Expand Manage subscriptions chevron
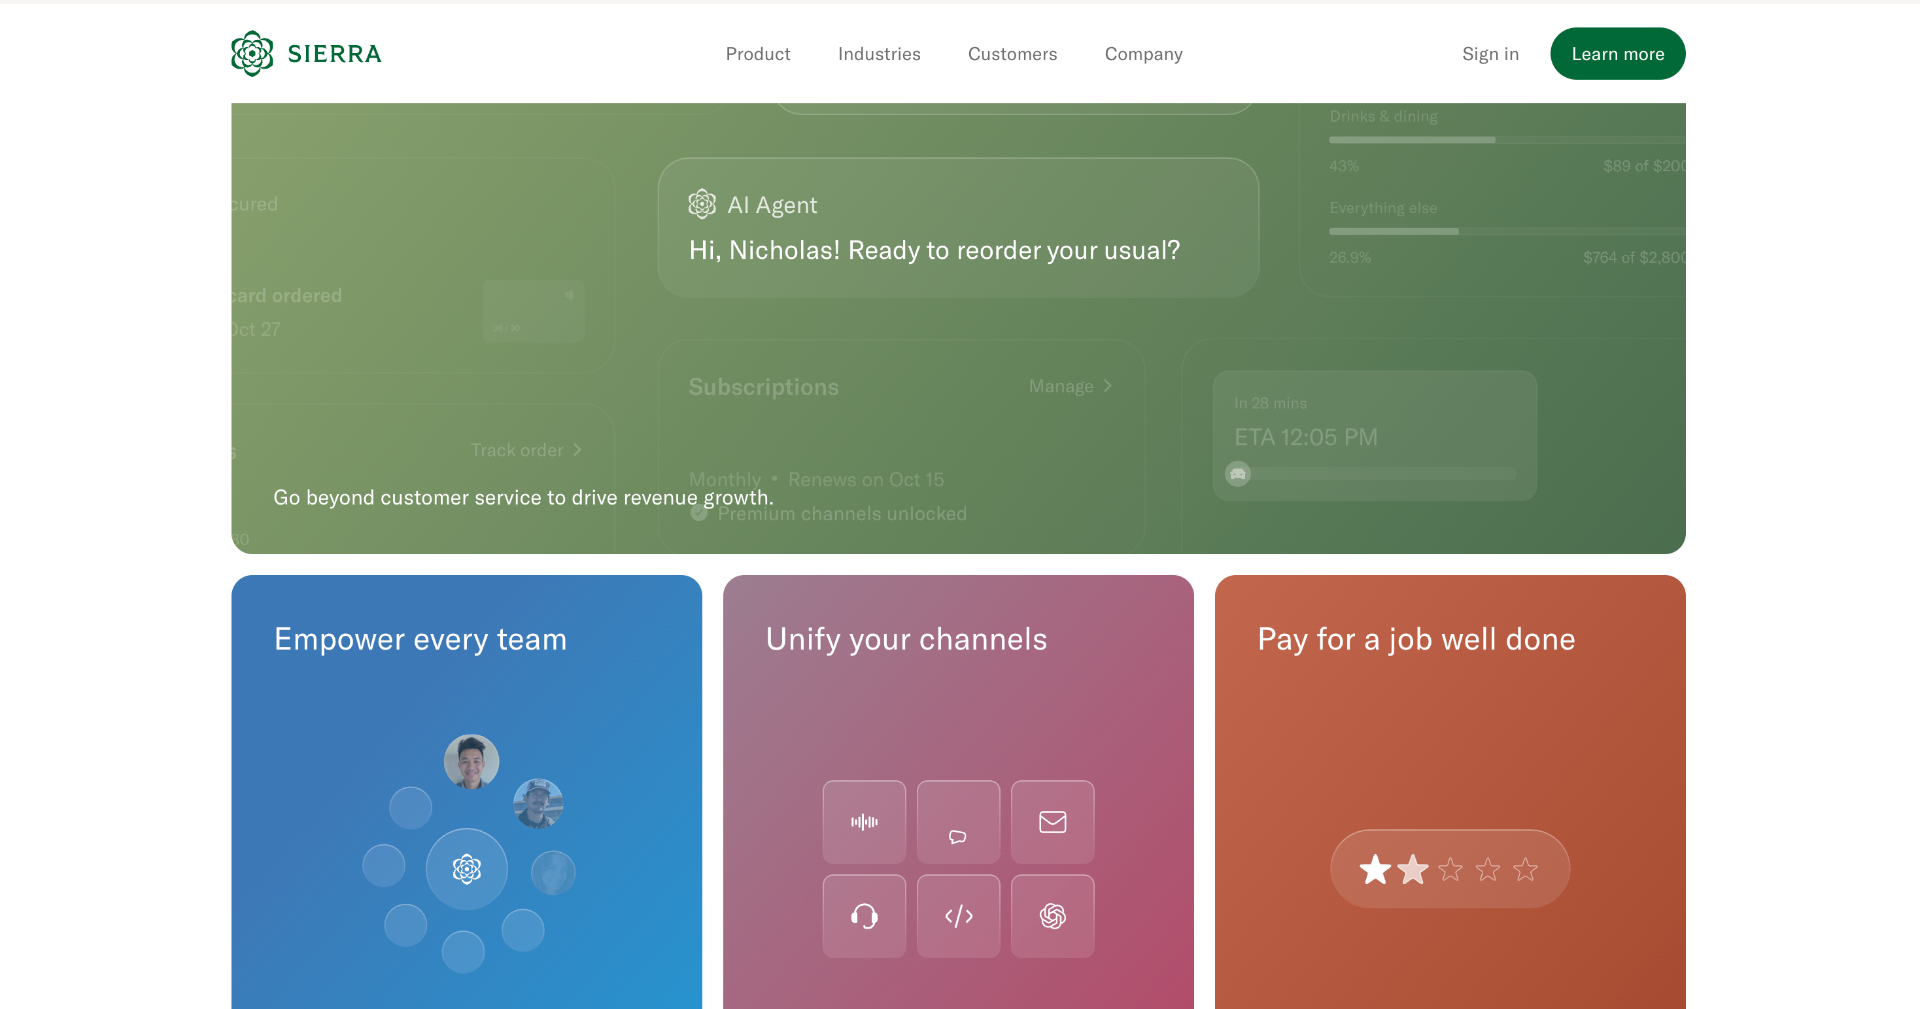This screenshot has height=1009, width=1920. 1107,386
